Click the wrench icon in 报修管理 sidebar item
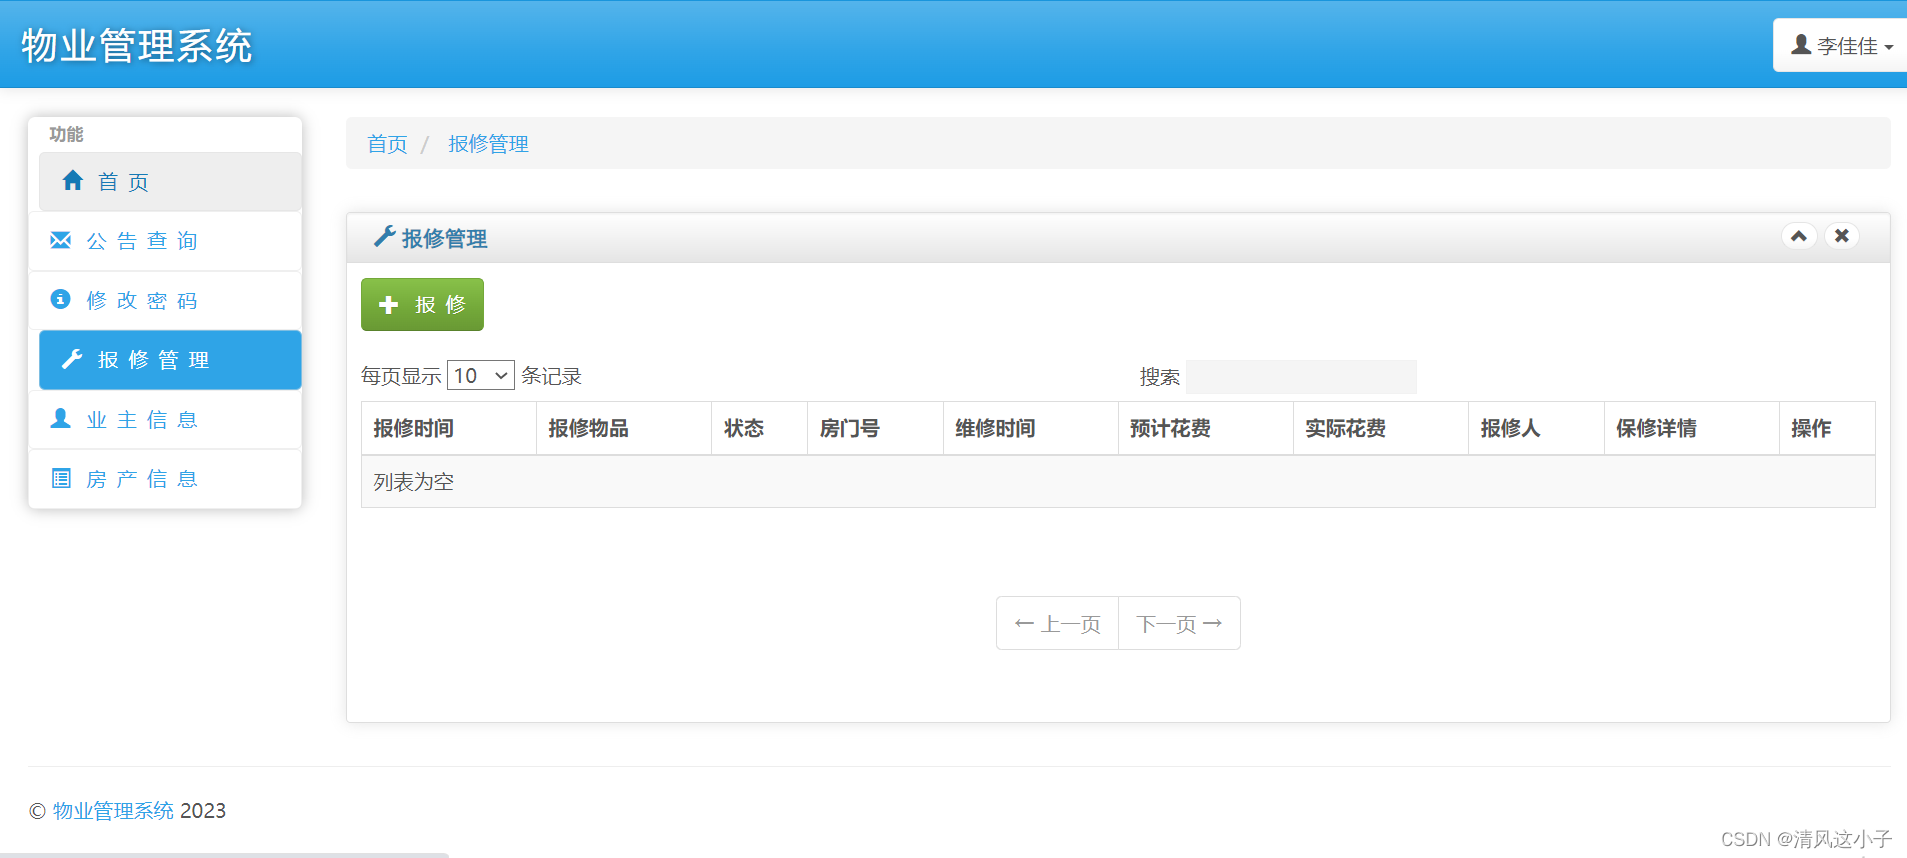Screen dimensions: 1907x858 72,359
